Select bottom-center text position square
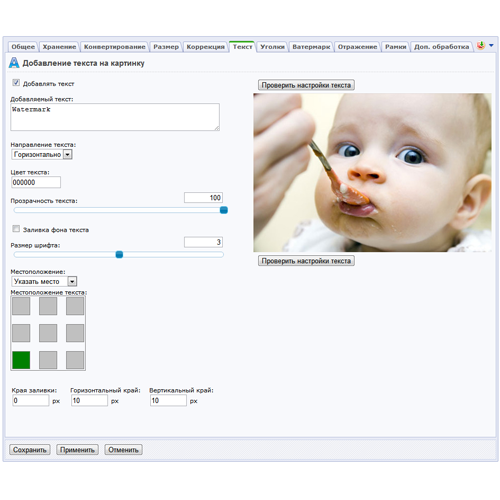 [x=48, y=360]
